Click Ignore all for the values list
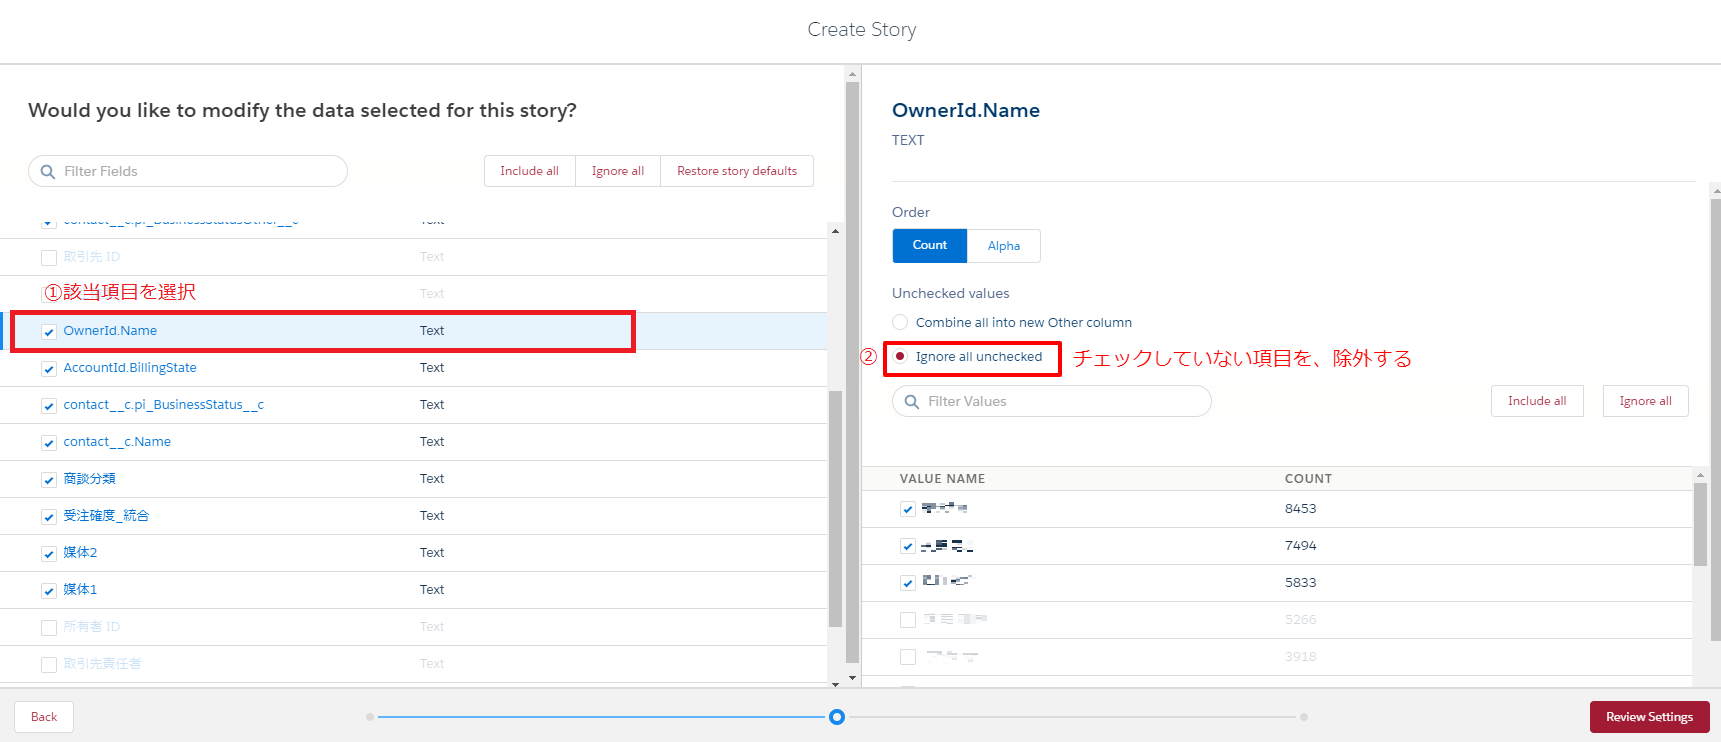This screenshot has width=1721, height=742. tap(1644, 401)
